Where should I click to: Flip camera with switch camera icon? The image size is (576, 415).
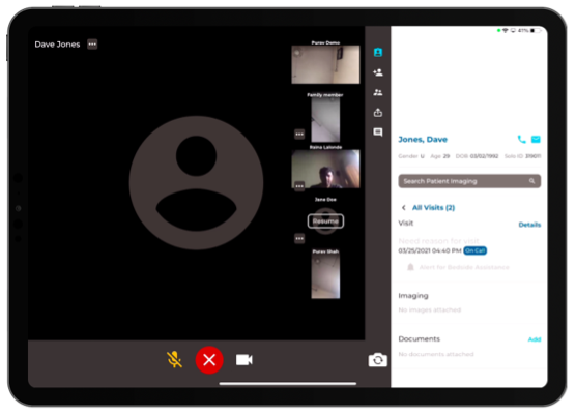[378, 360]
